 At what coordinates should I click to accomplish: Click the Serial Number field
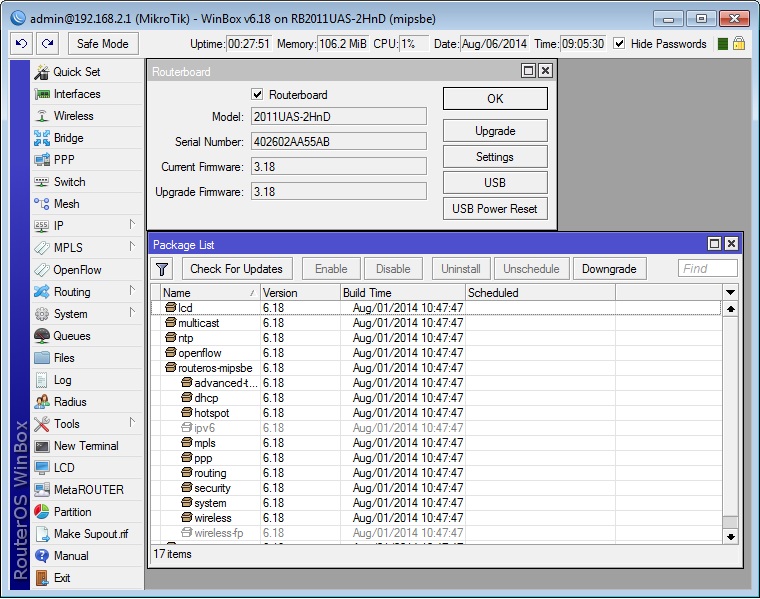pyautogui.click(x=339, y=142)
